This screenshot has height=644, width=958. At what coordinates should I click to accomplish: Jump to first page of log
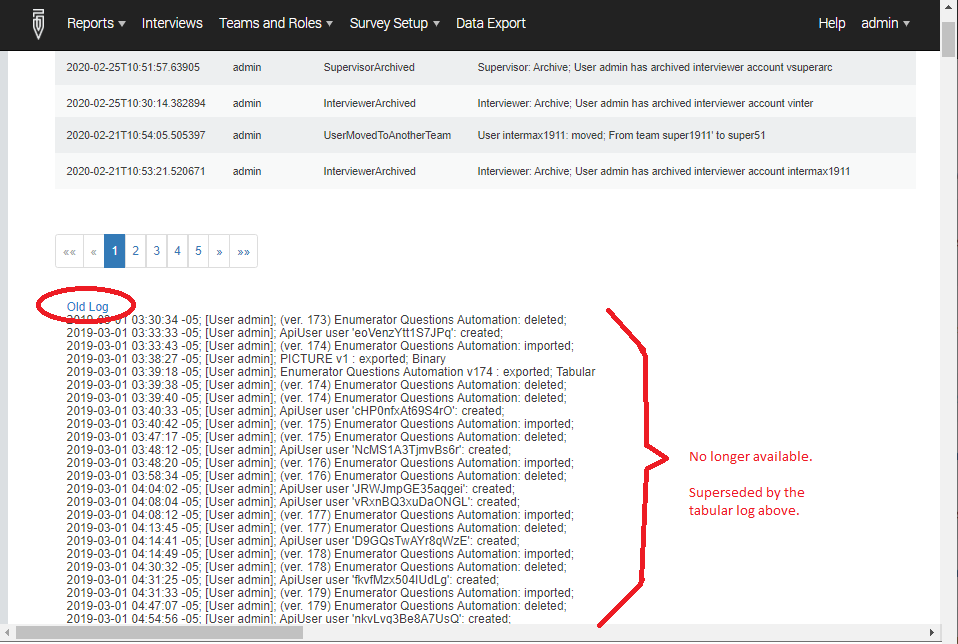point(69,252)
